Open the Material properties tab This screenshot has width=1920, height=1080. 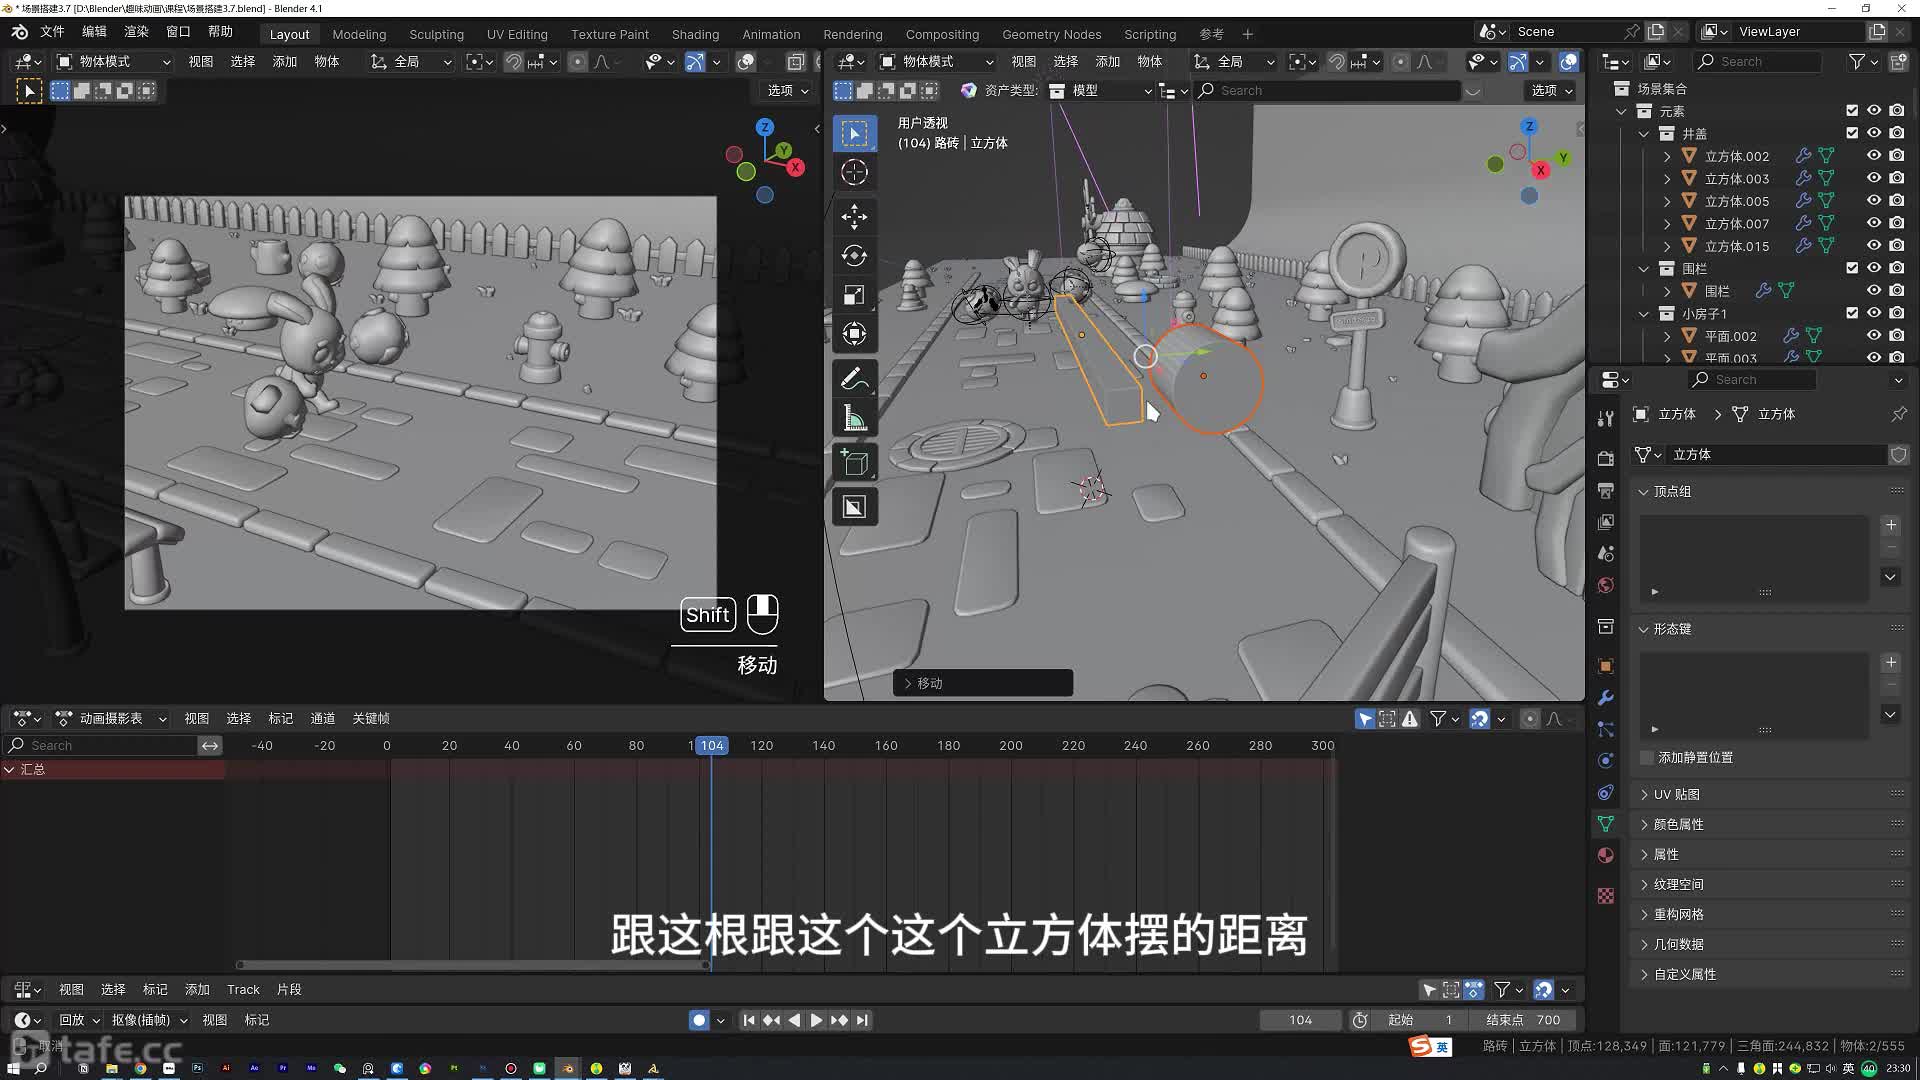[x=1605, y=855]
